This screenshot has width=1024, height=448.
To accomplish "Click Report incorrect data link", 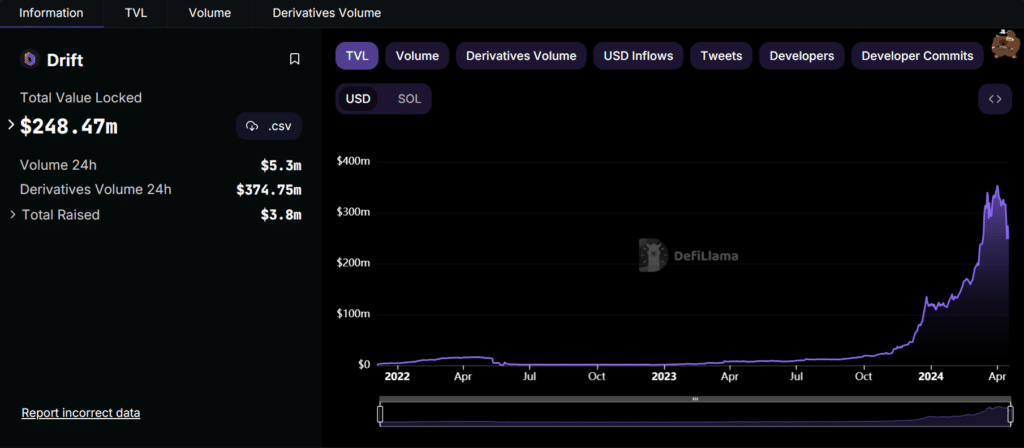I will pyautogui.click(x=80, y=413).
